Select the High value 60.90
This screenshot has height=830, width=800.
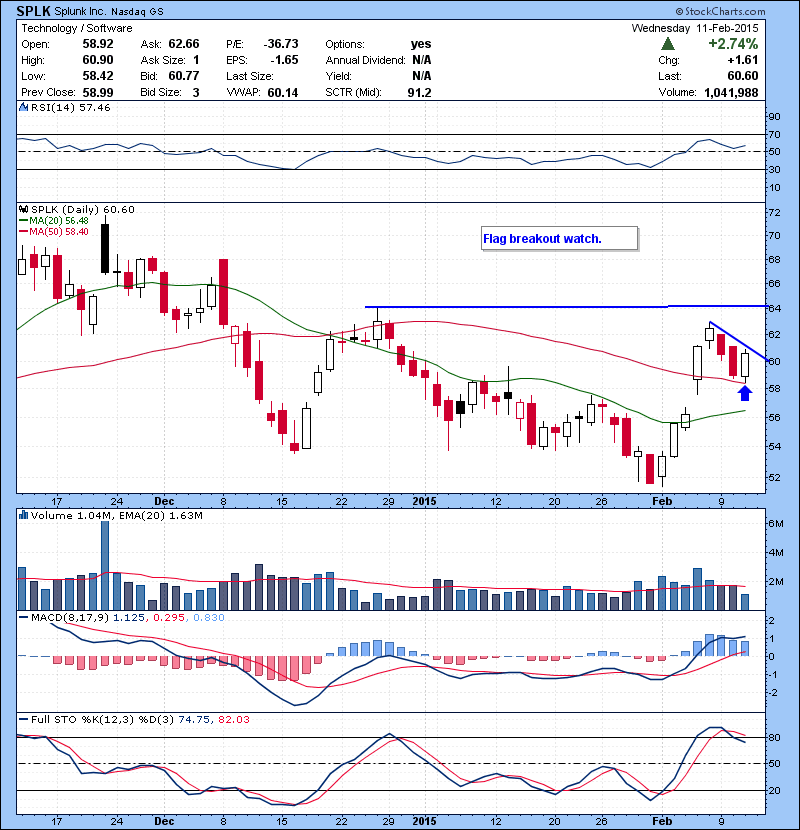point(98,60)
